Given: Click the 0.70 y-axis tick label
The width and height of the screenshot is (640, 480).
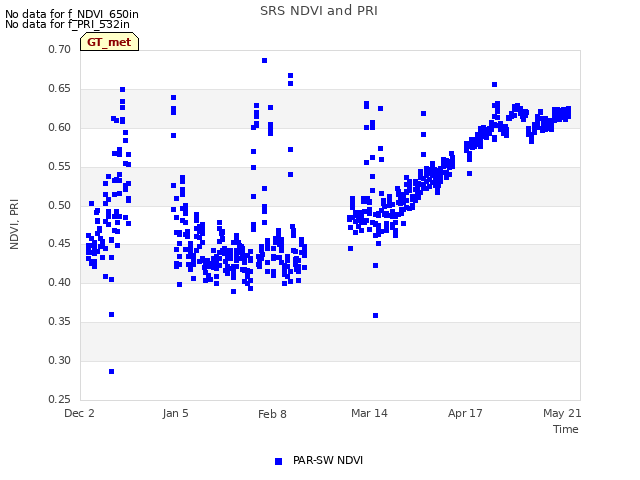Looking at the screenshot, I should point(60,49).
